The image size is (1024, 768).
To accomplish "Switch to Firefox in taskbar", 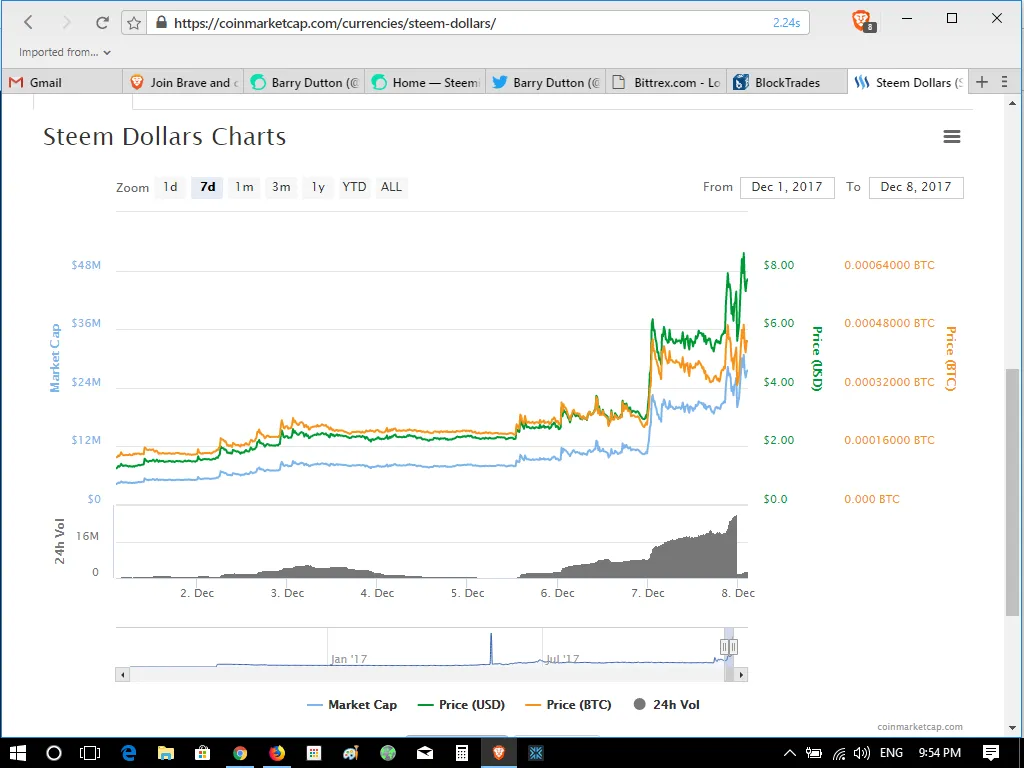I will pos(277,753).
